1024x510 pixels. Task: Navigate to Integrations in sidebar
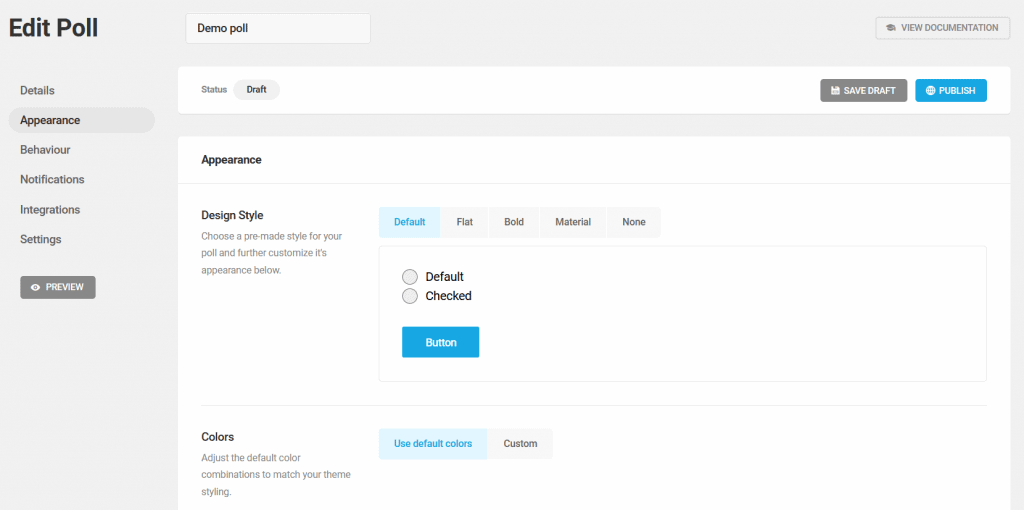click(50, 210)
